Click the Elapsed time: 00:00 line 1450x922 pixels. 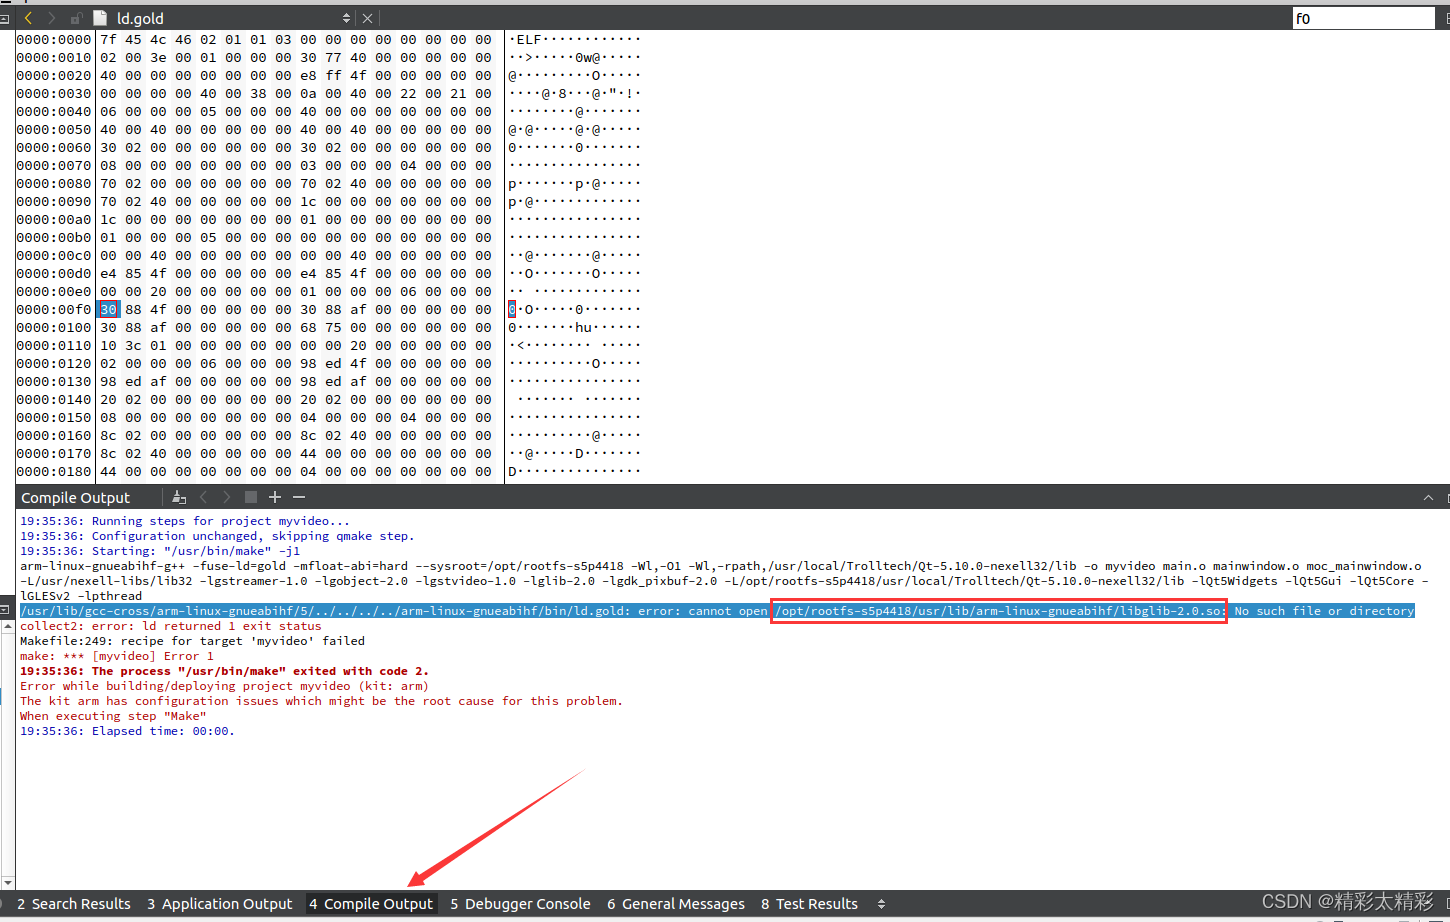click(x=127, y=731)
